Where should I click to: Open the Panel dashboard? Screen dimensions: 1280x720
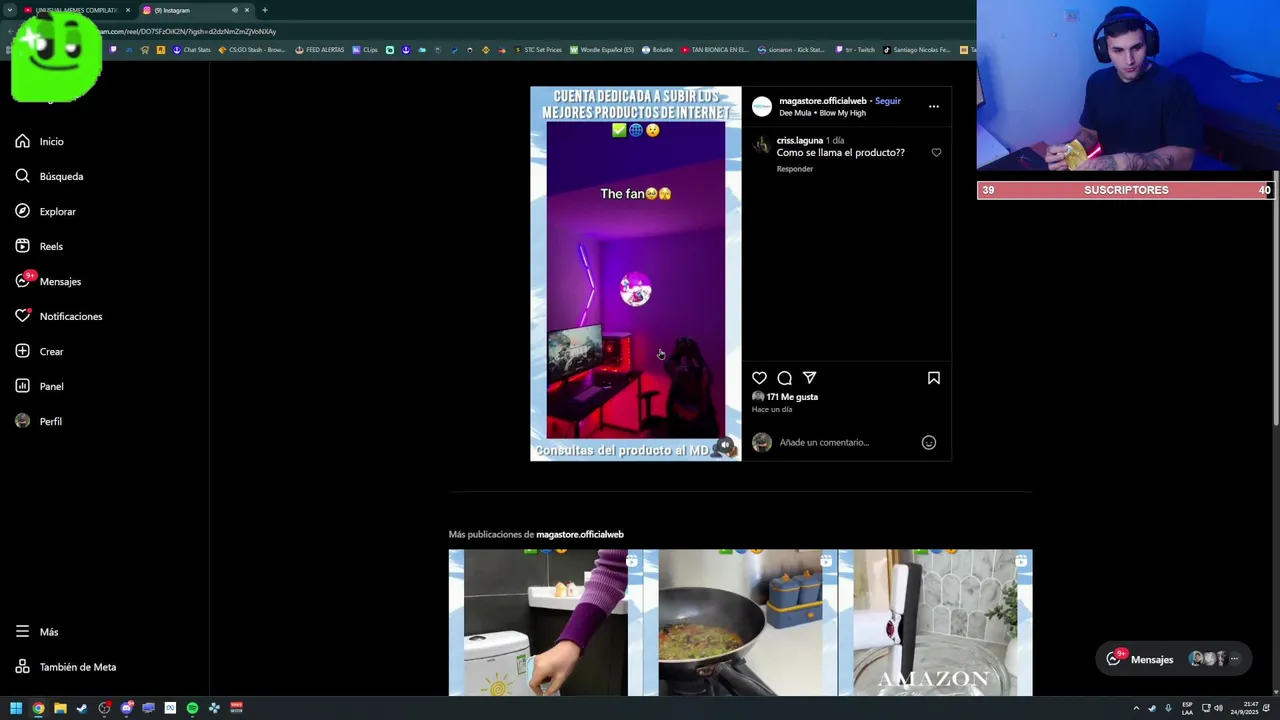[39, 386]
